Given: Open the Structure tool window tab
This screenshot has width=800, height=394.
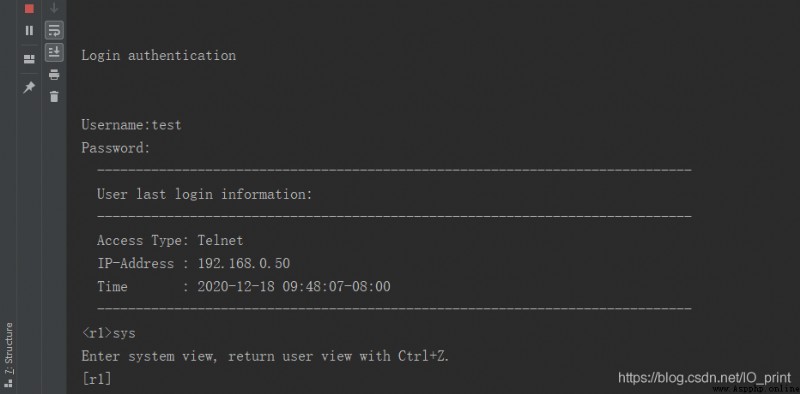Looking at the screenshot, I should click(x=8, y=348).
